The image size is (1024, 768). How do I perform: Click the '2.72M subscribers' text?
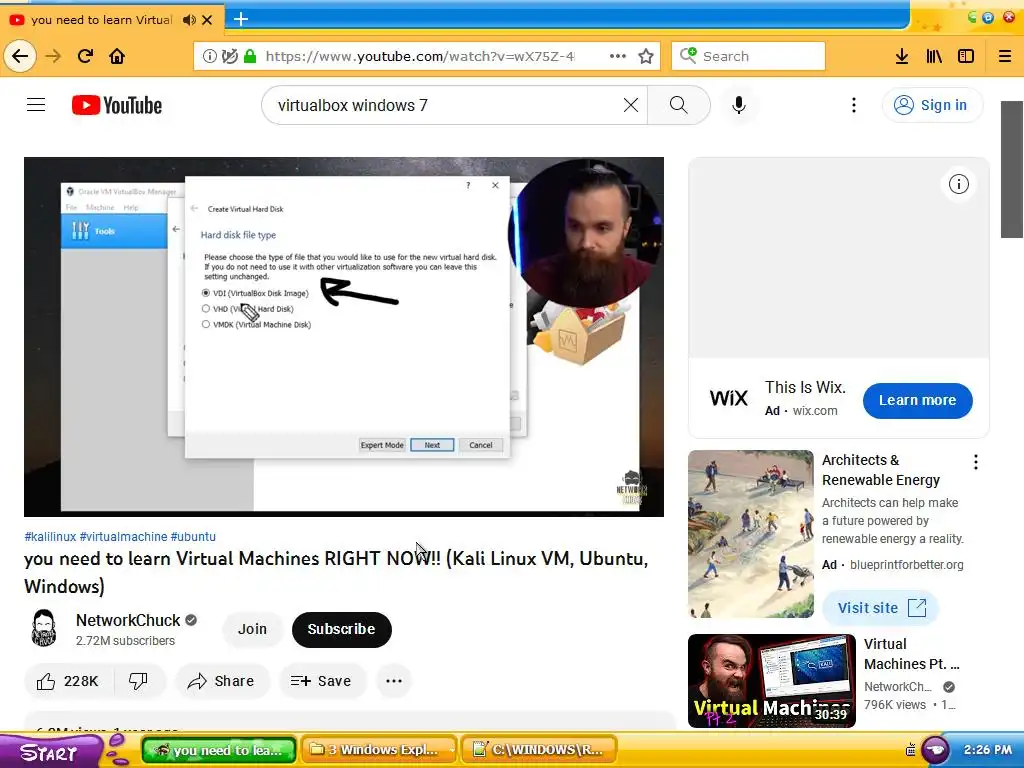click(125, 641)
